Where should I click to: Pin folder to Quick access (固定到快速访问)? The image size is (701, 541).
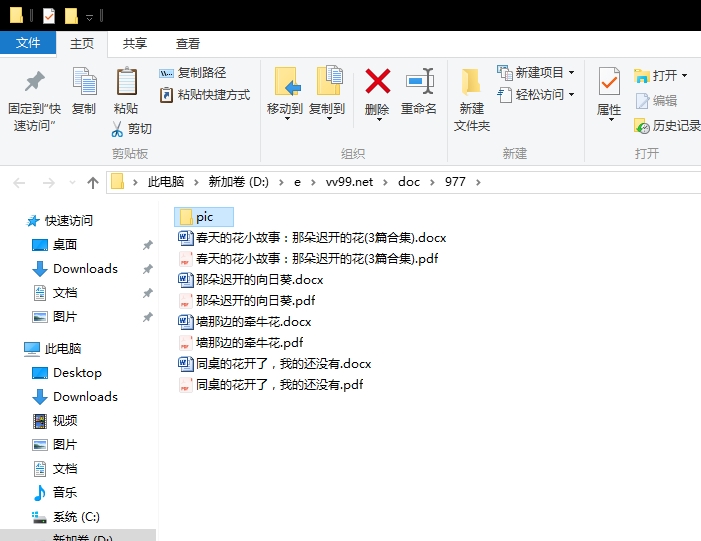pyautogui.click(x=34, y=101)
